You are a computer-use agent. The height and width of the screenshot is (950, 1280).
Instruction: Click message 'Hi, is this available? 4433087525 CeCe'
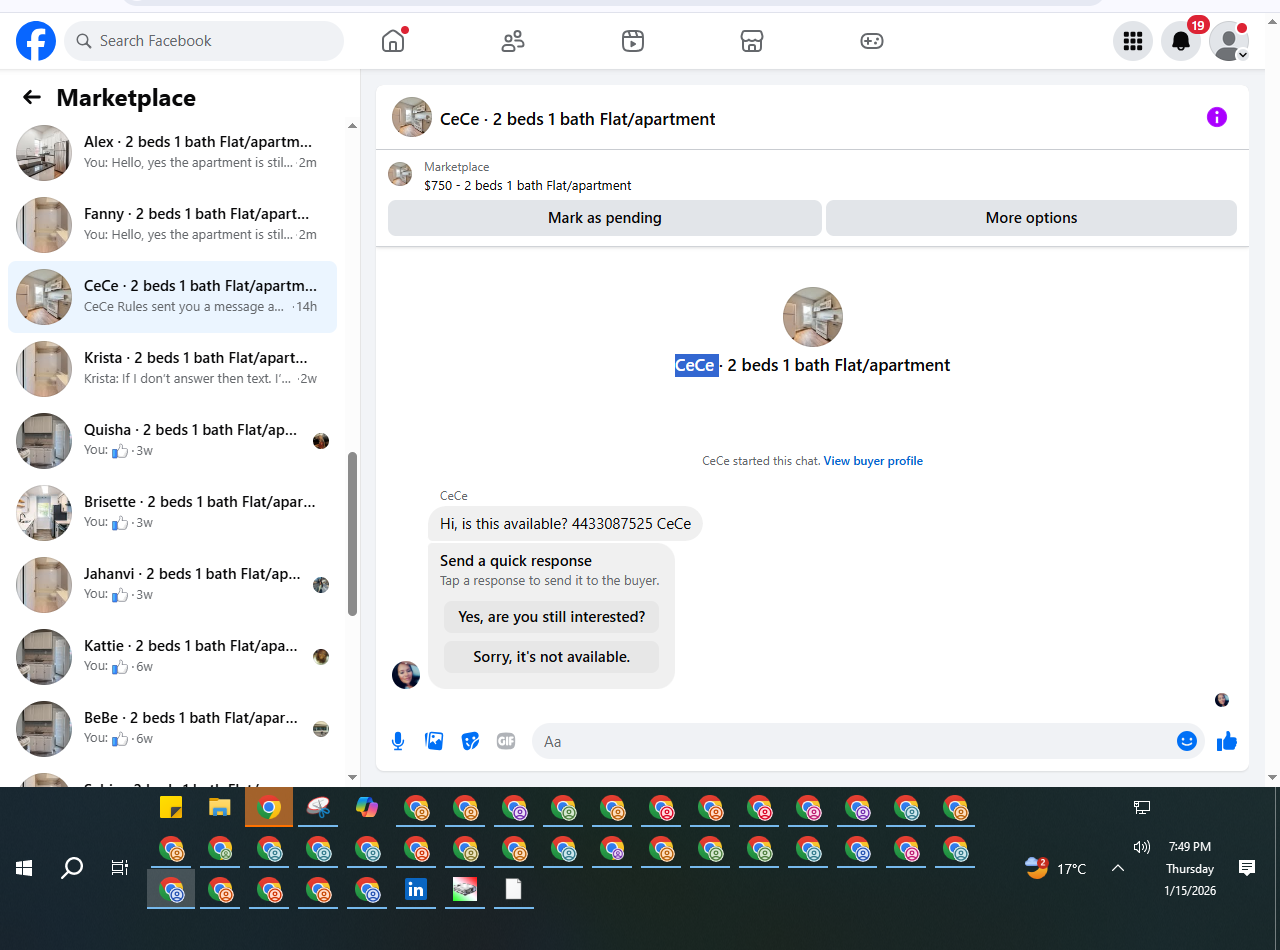[x=565, y=524]
